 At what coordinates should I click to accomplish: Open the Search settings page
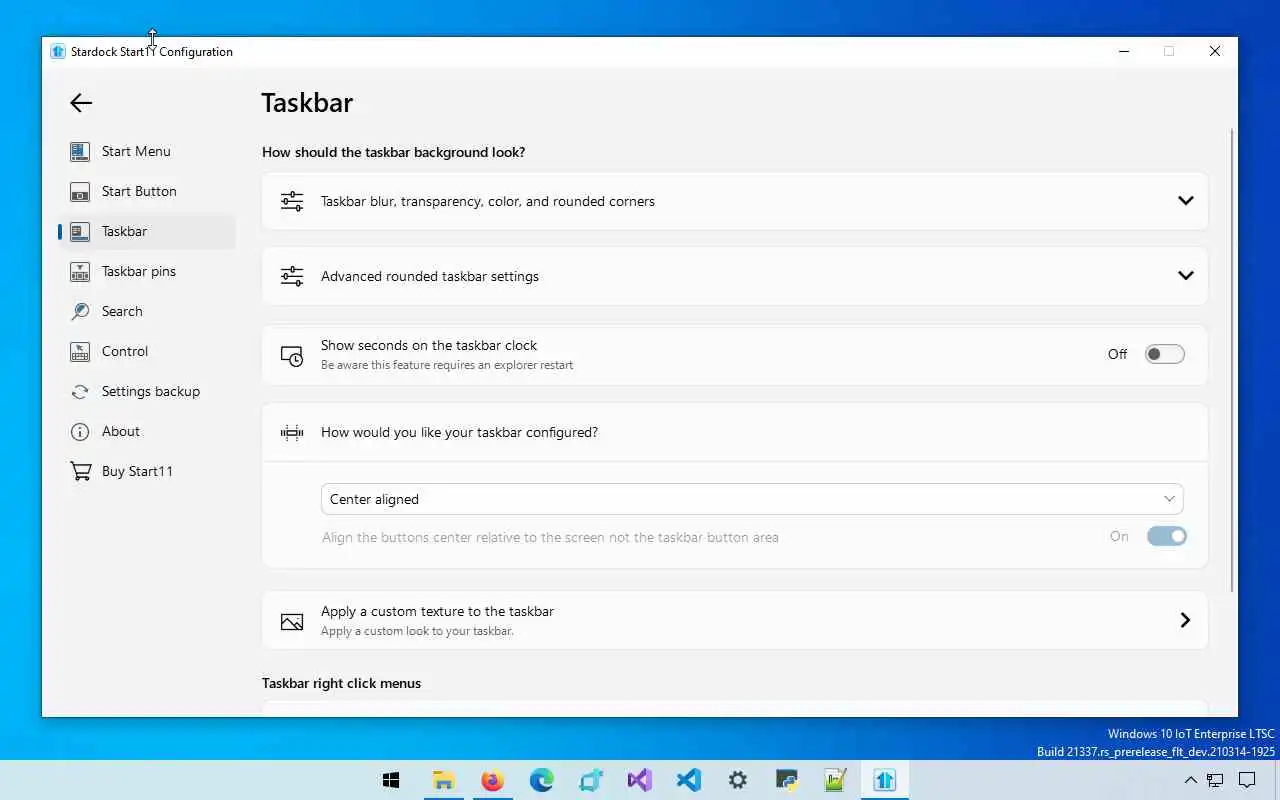(x=147, y=311)
